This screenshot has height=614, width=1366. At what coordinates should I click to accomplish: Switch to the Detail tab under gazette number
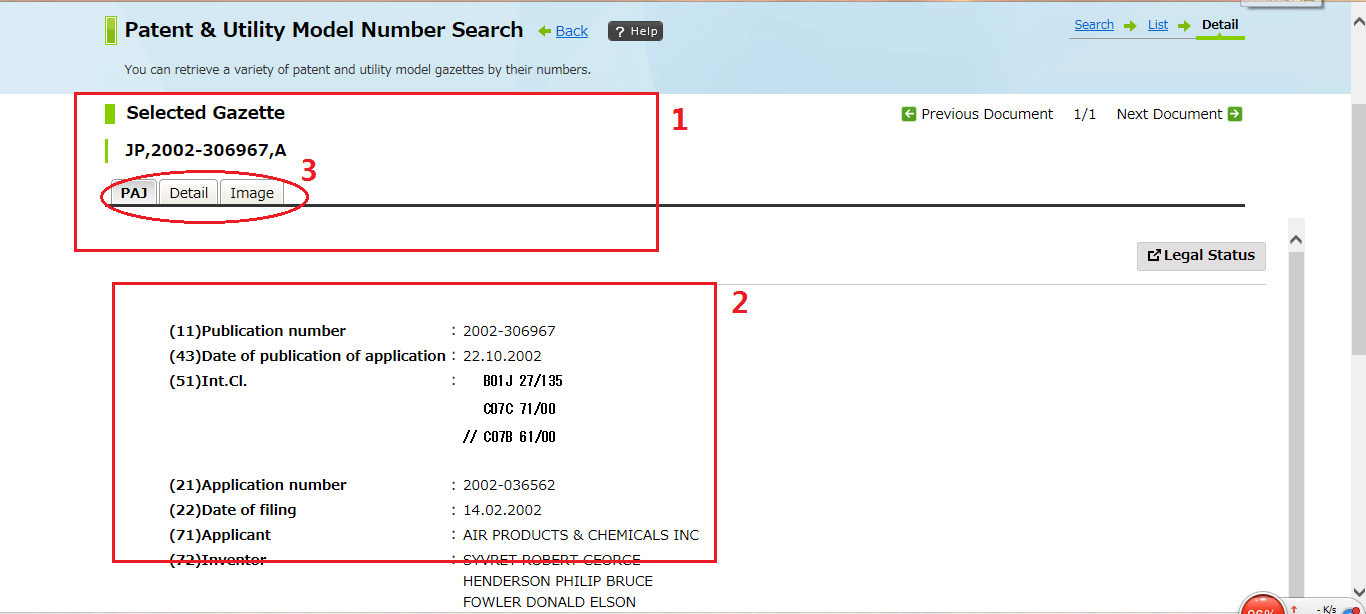click(x=188, y=193)
